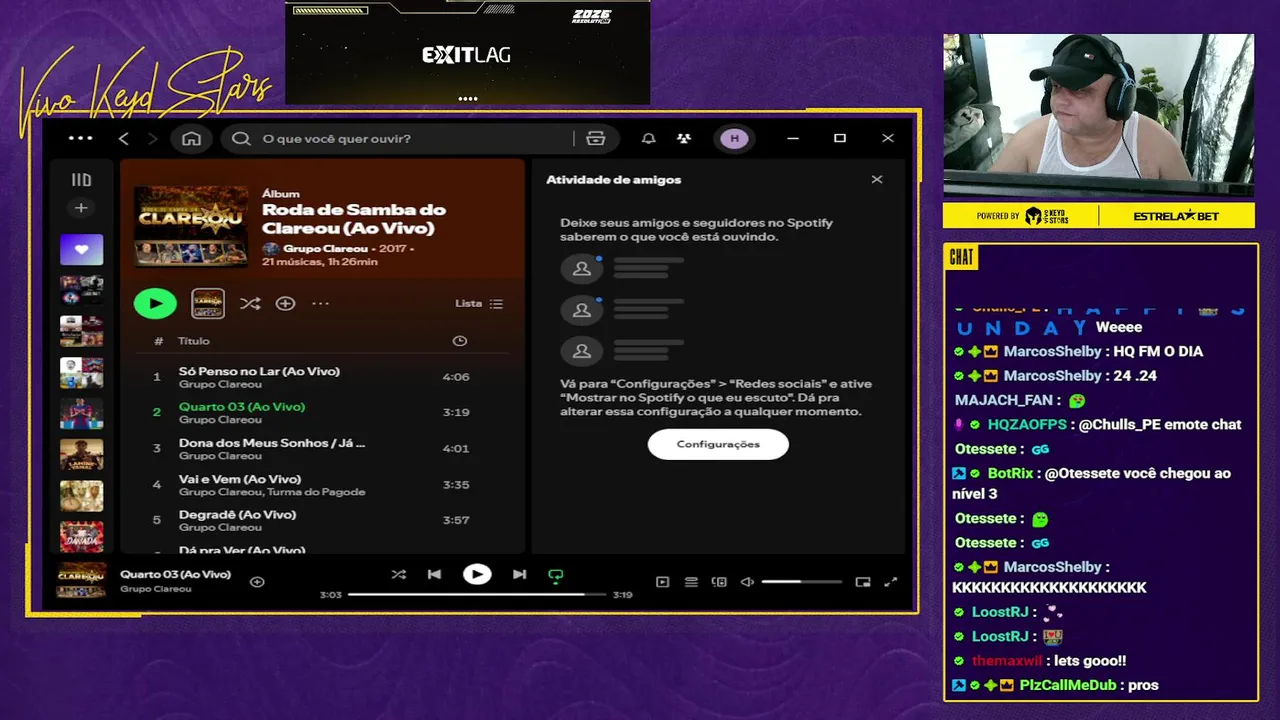Toggle album shuffle next to the play button
Viewport: 1280px width, 720px height.
click(x=250, y=303)
